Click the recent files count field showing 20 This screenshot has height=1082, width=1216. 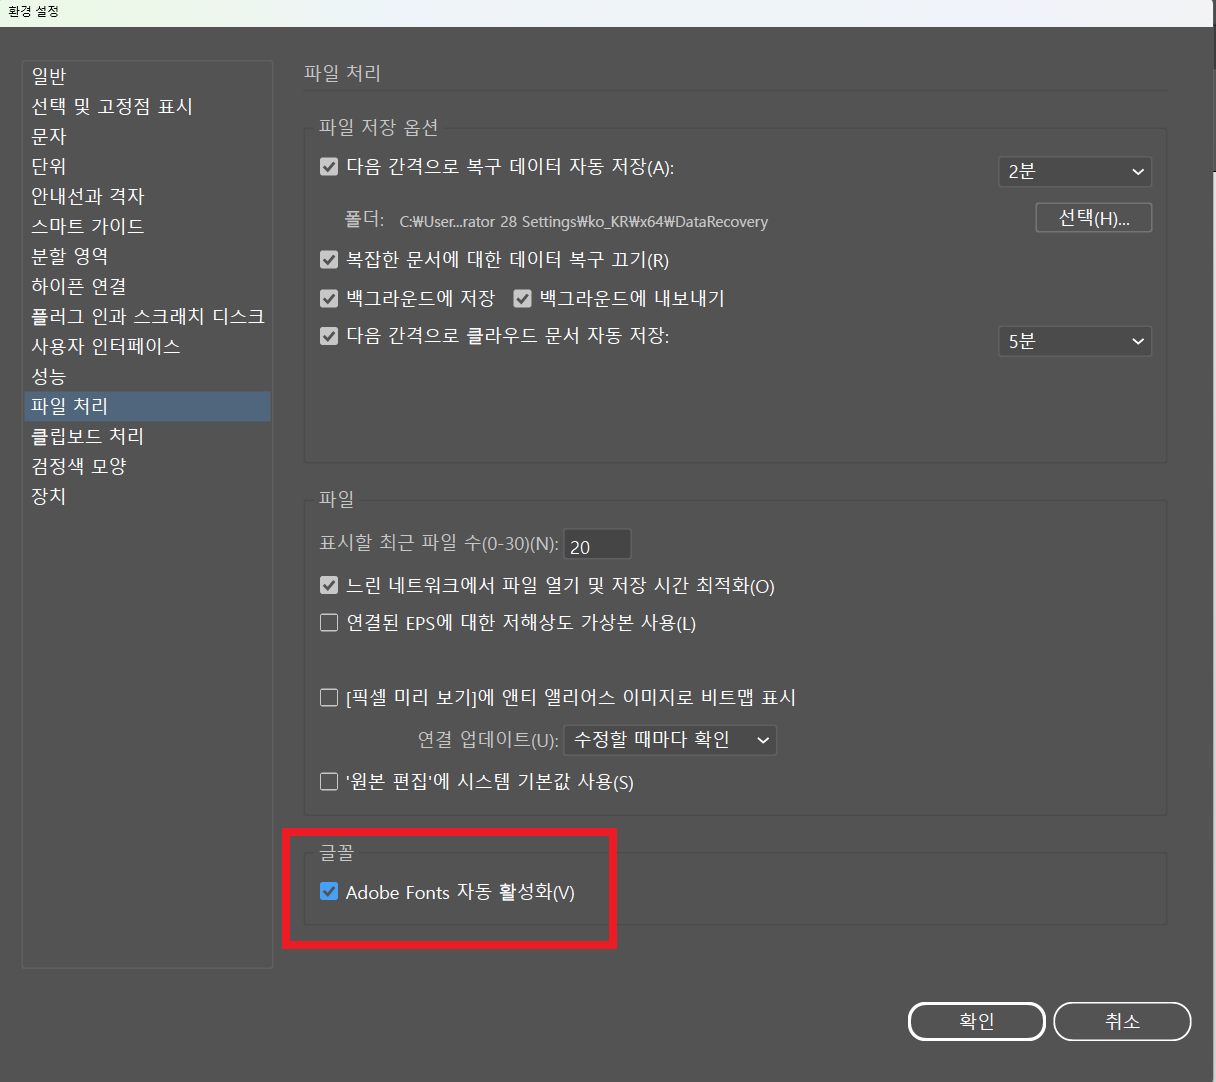(597, 545)
